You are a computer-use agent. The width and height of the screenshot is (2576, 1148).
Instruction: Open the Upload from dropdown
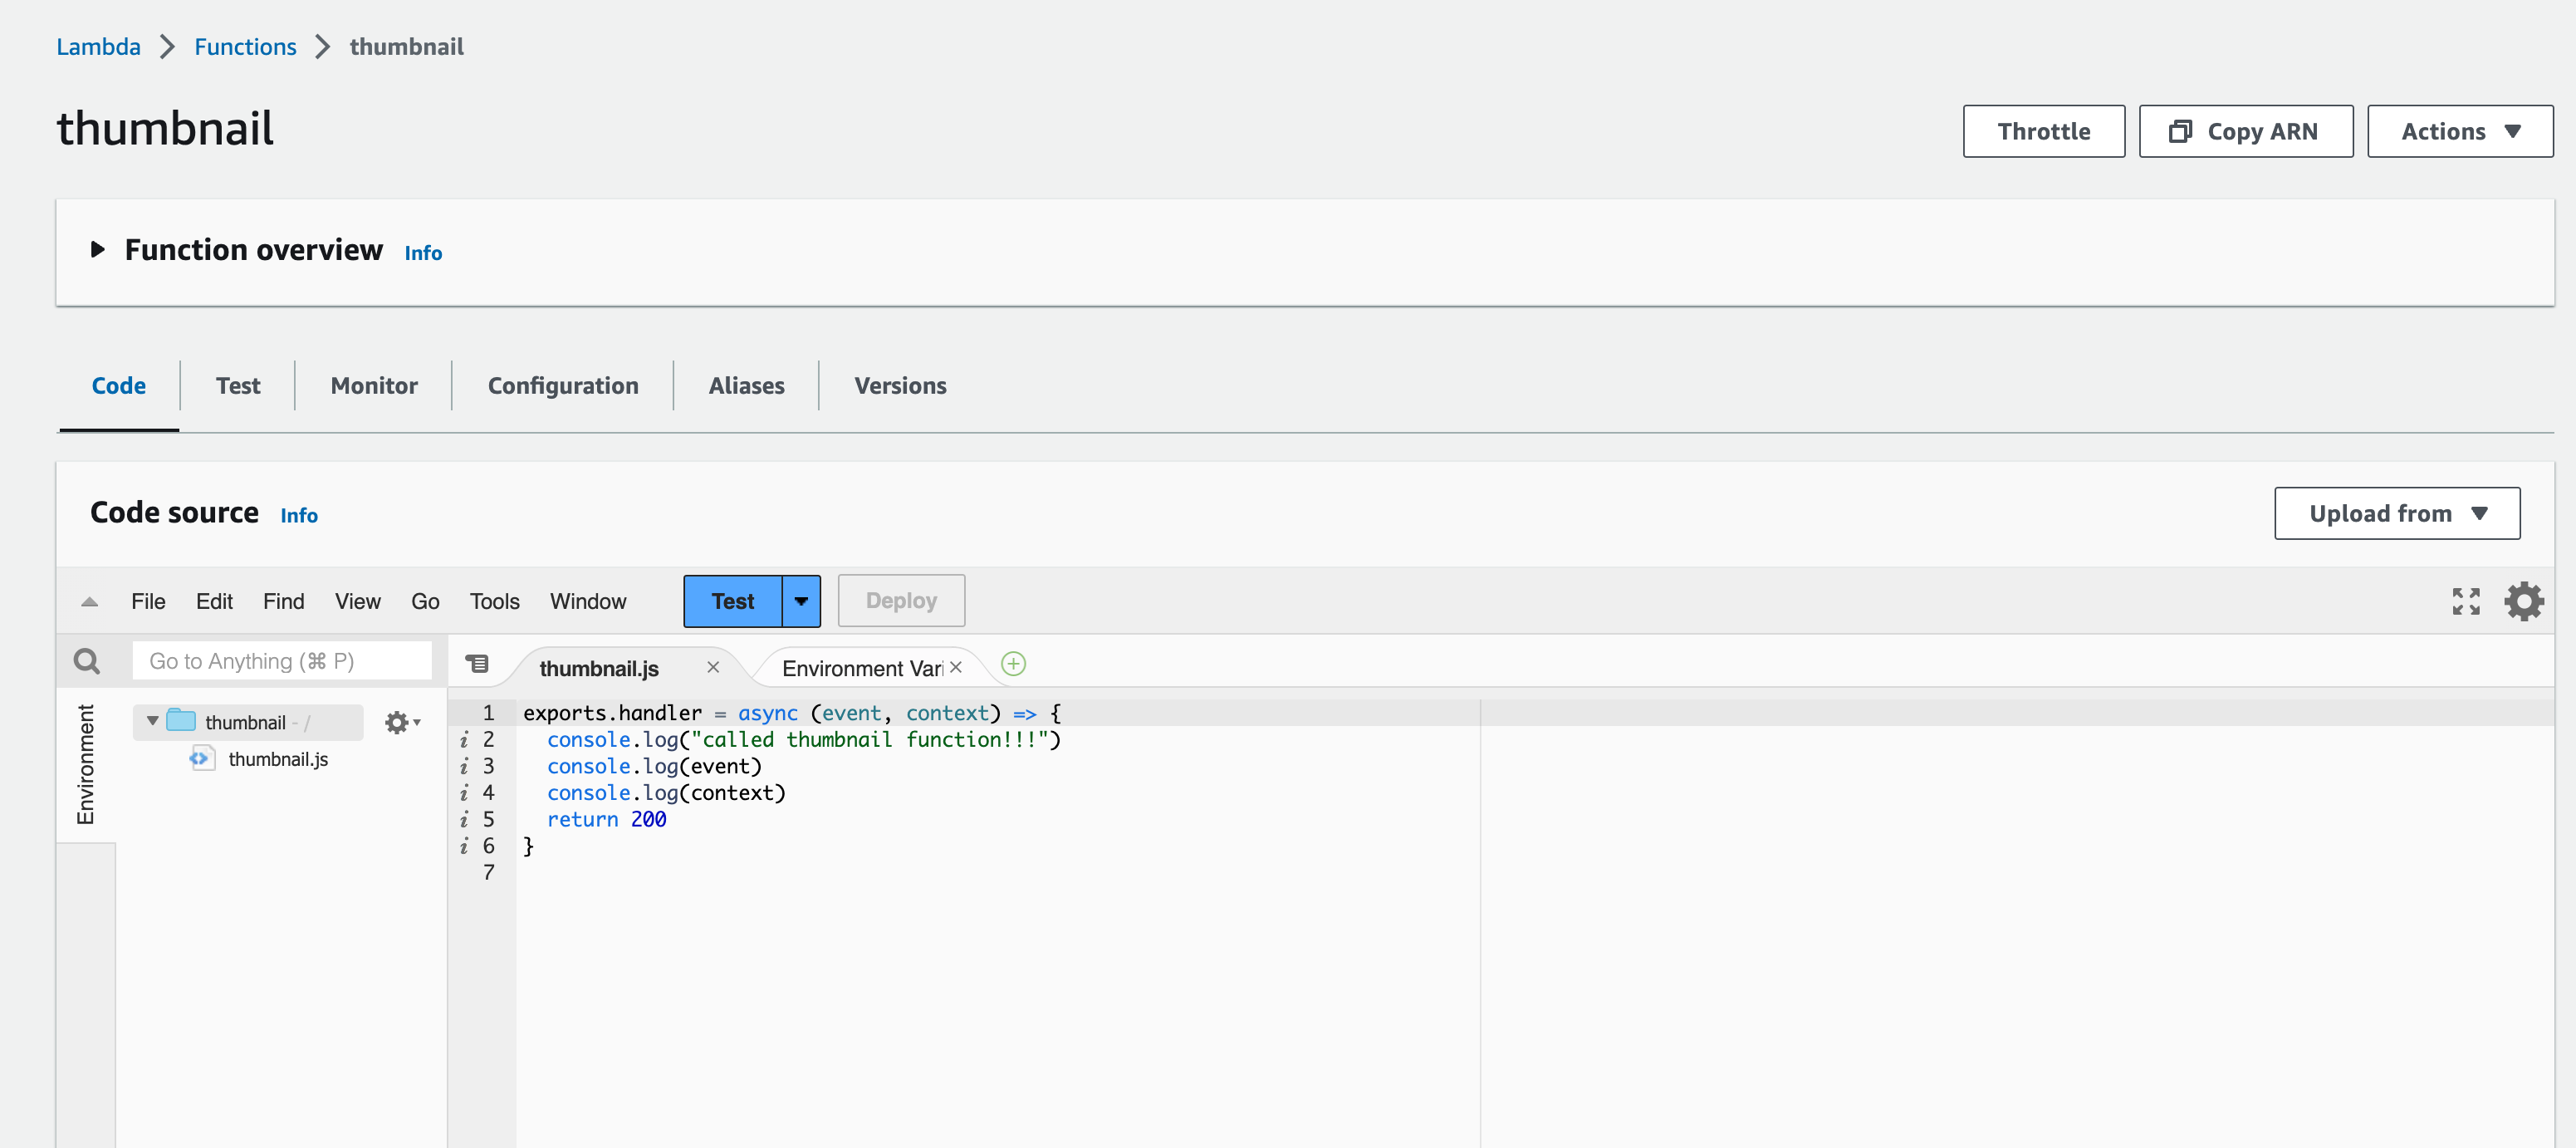pos(2396,513)
